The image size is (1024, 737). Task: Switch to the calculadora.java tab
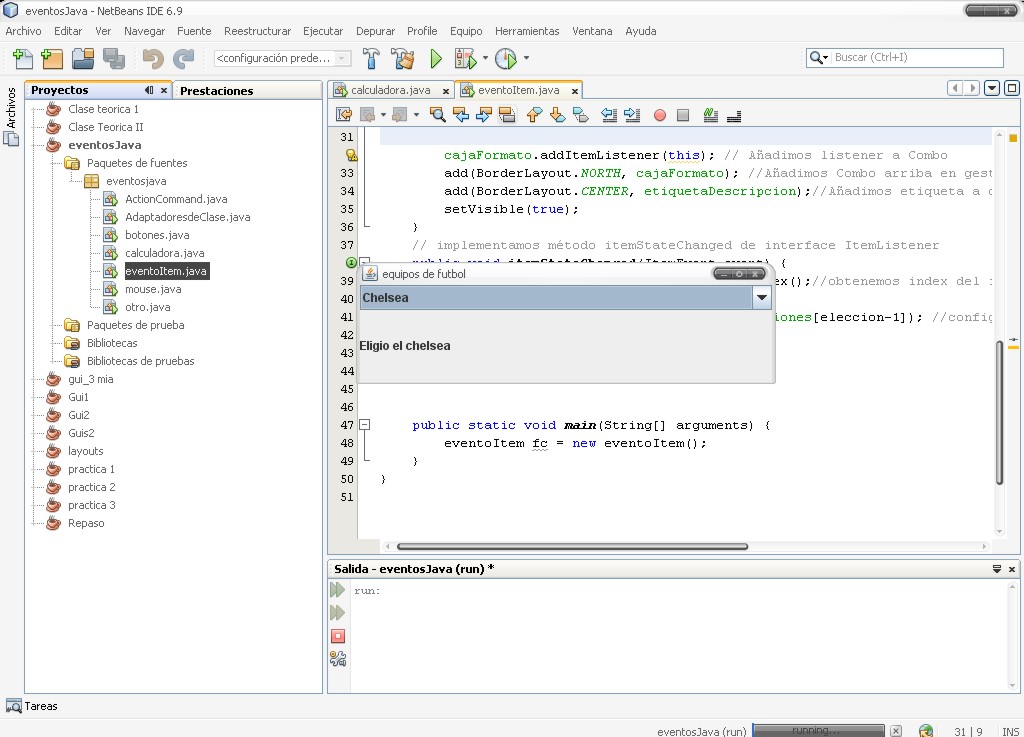[390, 88]
